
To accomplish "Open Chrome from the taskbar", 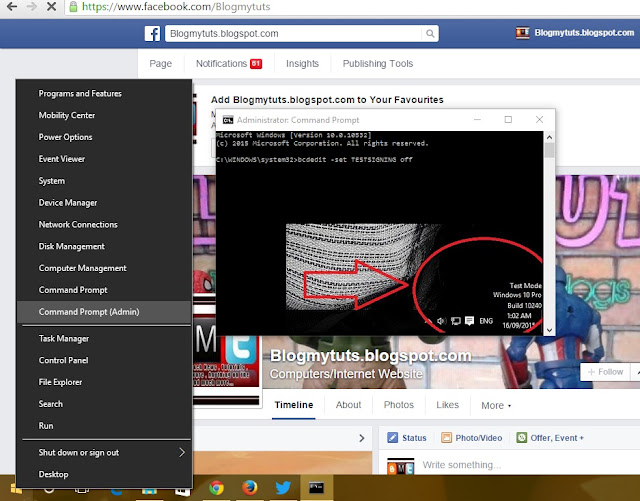I will 216,488.
